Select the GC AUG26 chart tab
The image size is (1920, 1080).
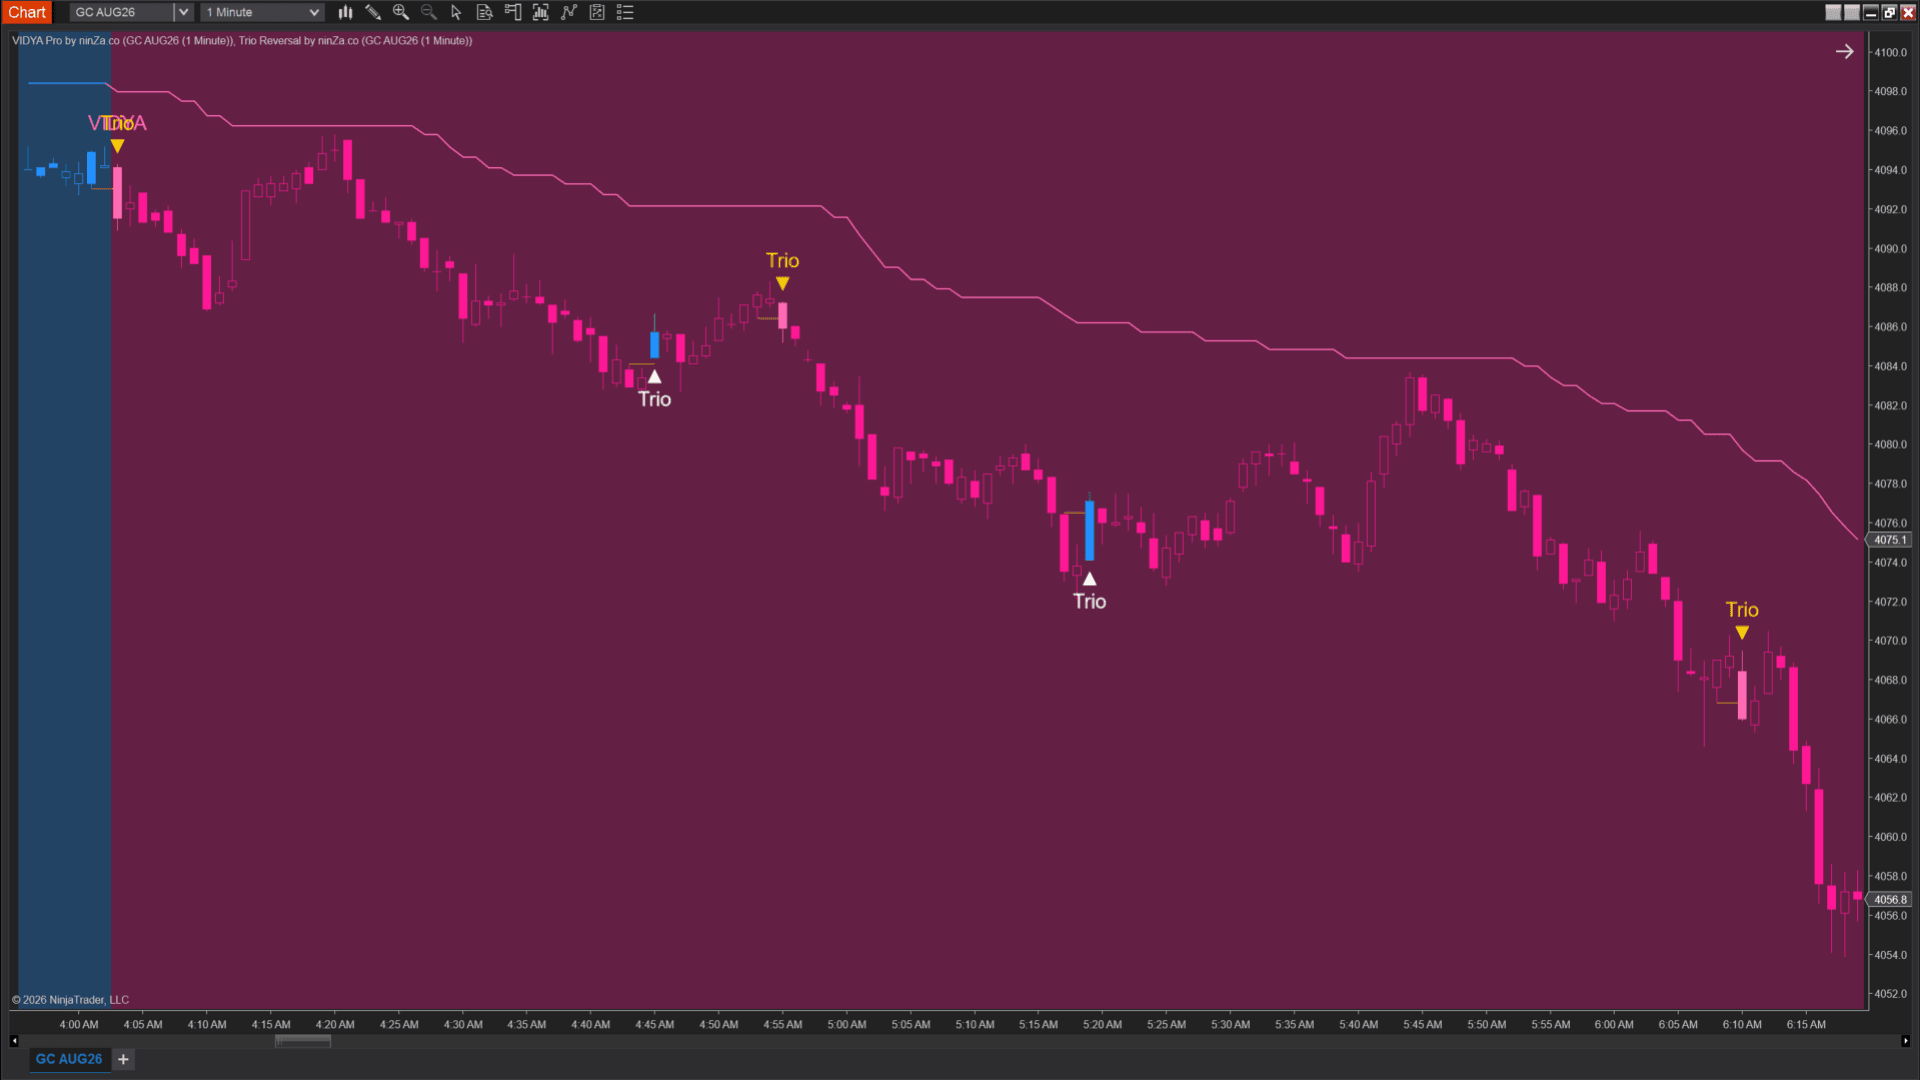[x=69, y=1059]
